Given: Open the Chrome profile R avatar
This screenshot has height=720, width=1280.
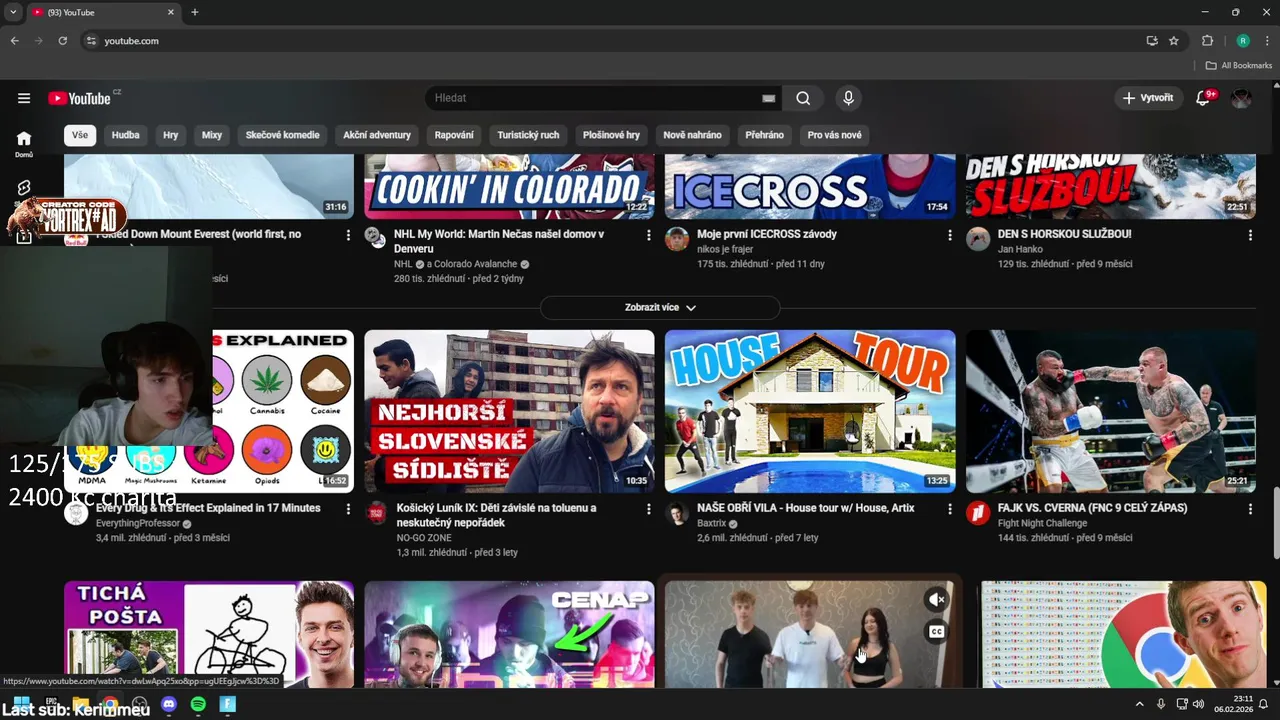Looking at the screenshot, I should pyautogui.click(x=1243, y=41).
